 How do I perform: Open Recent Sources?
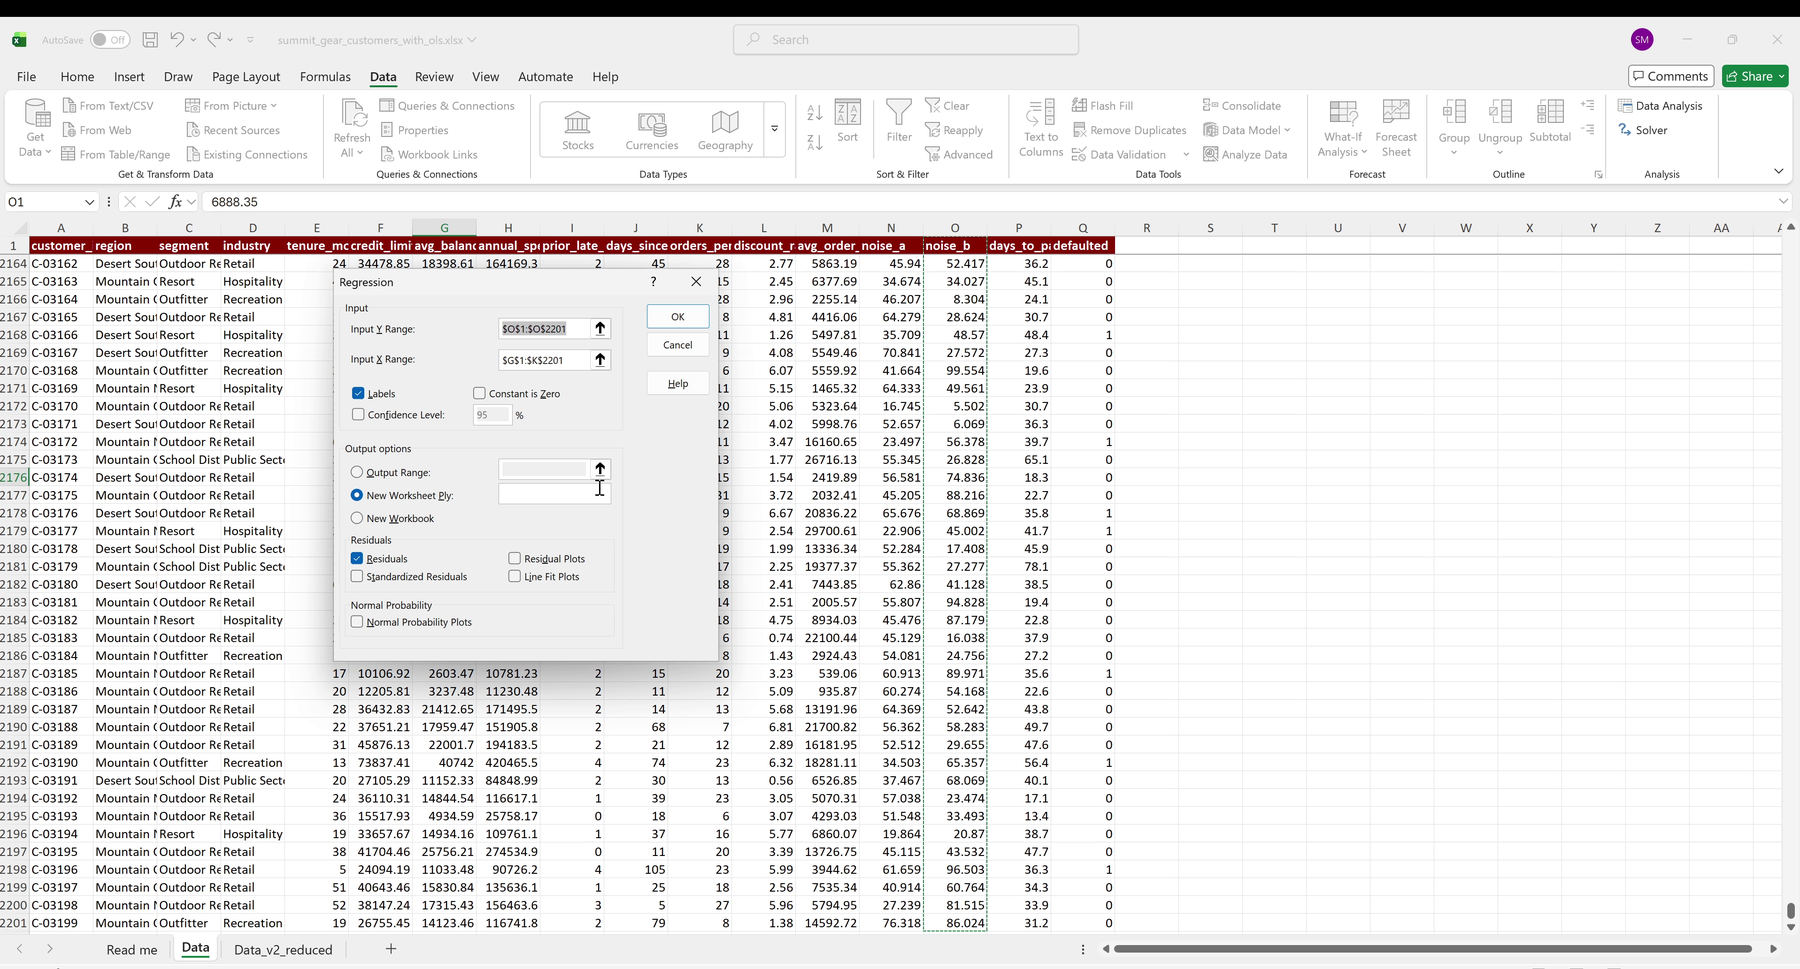[x=233, y=130]
